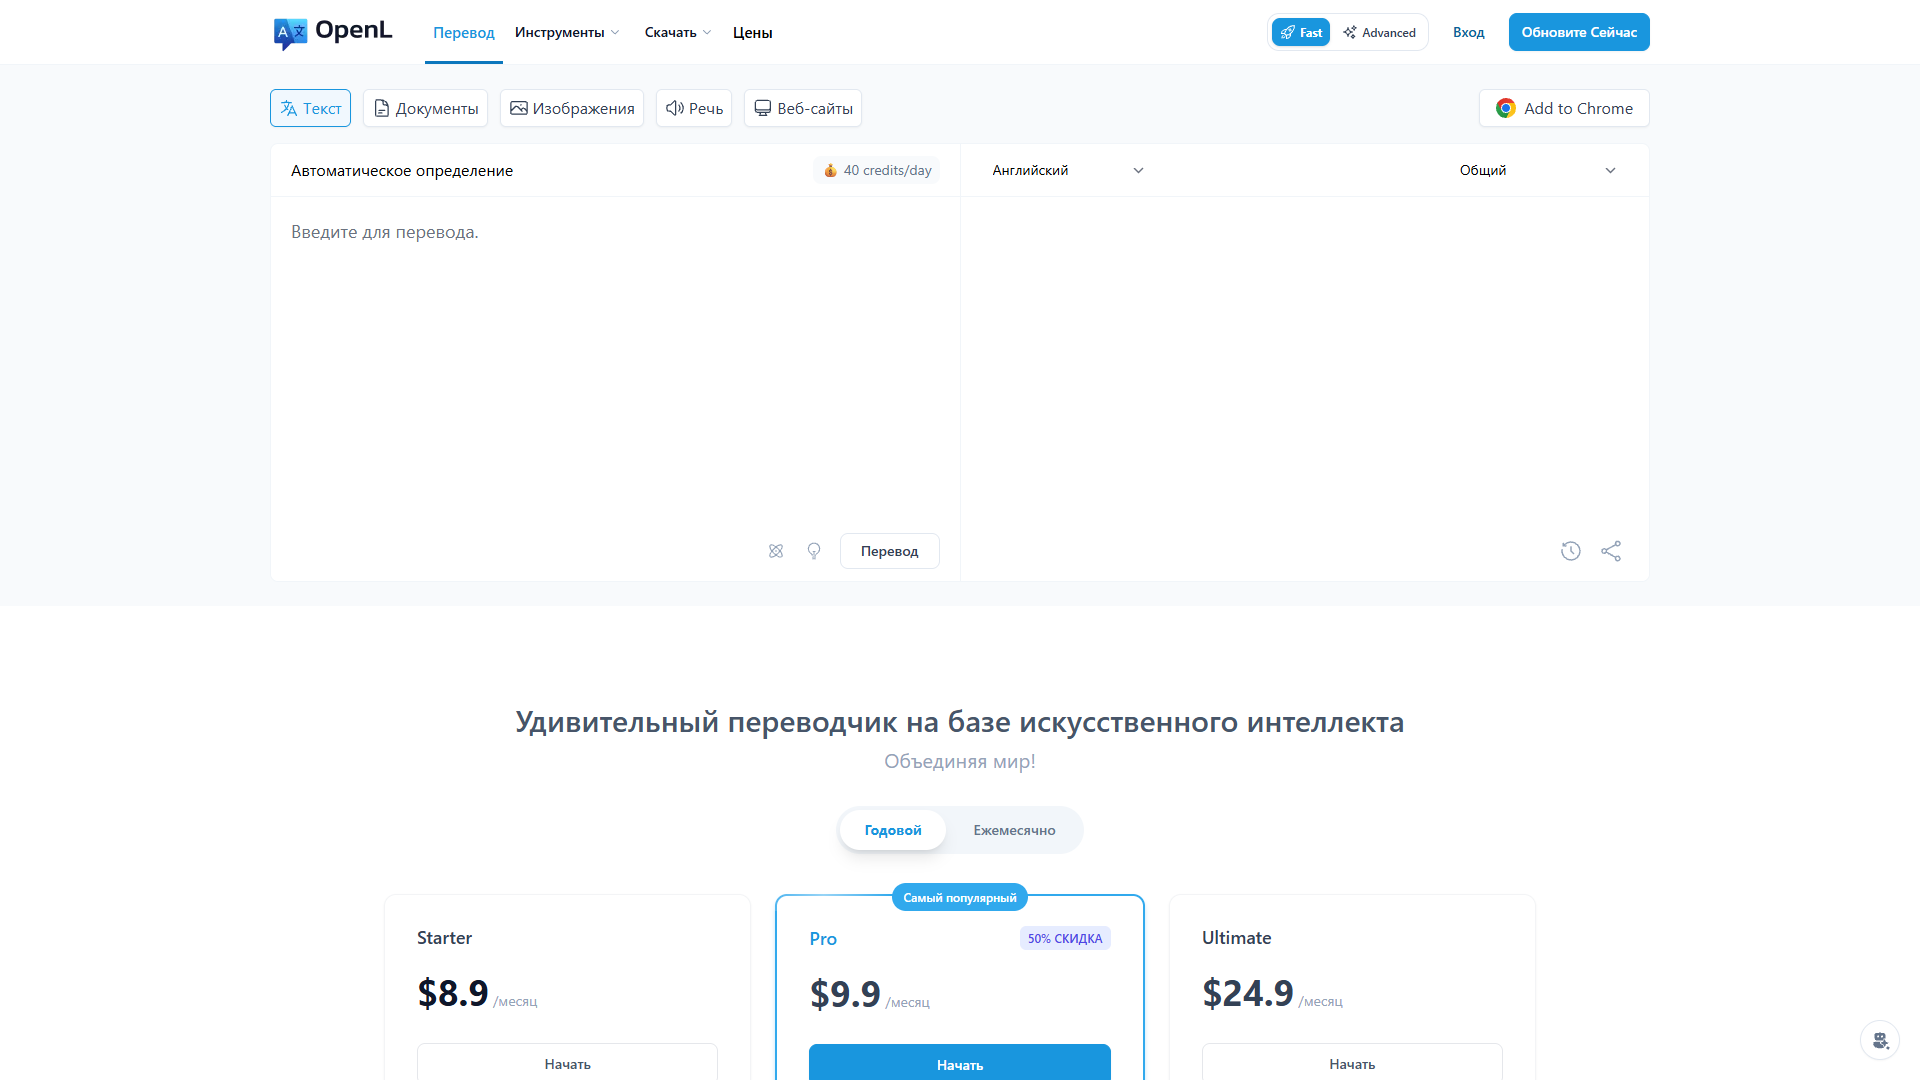The height and width of the screenshot is (1080, 1920).
Task: Open translation history clock icon
Action: pos(1571,551)
